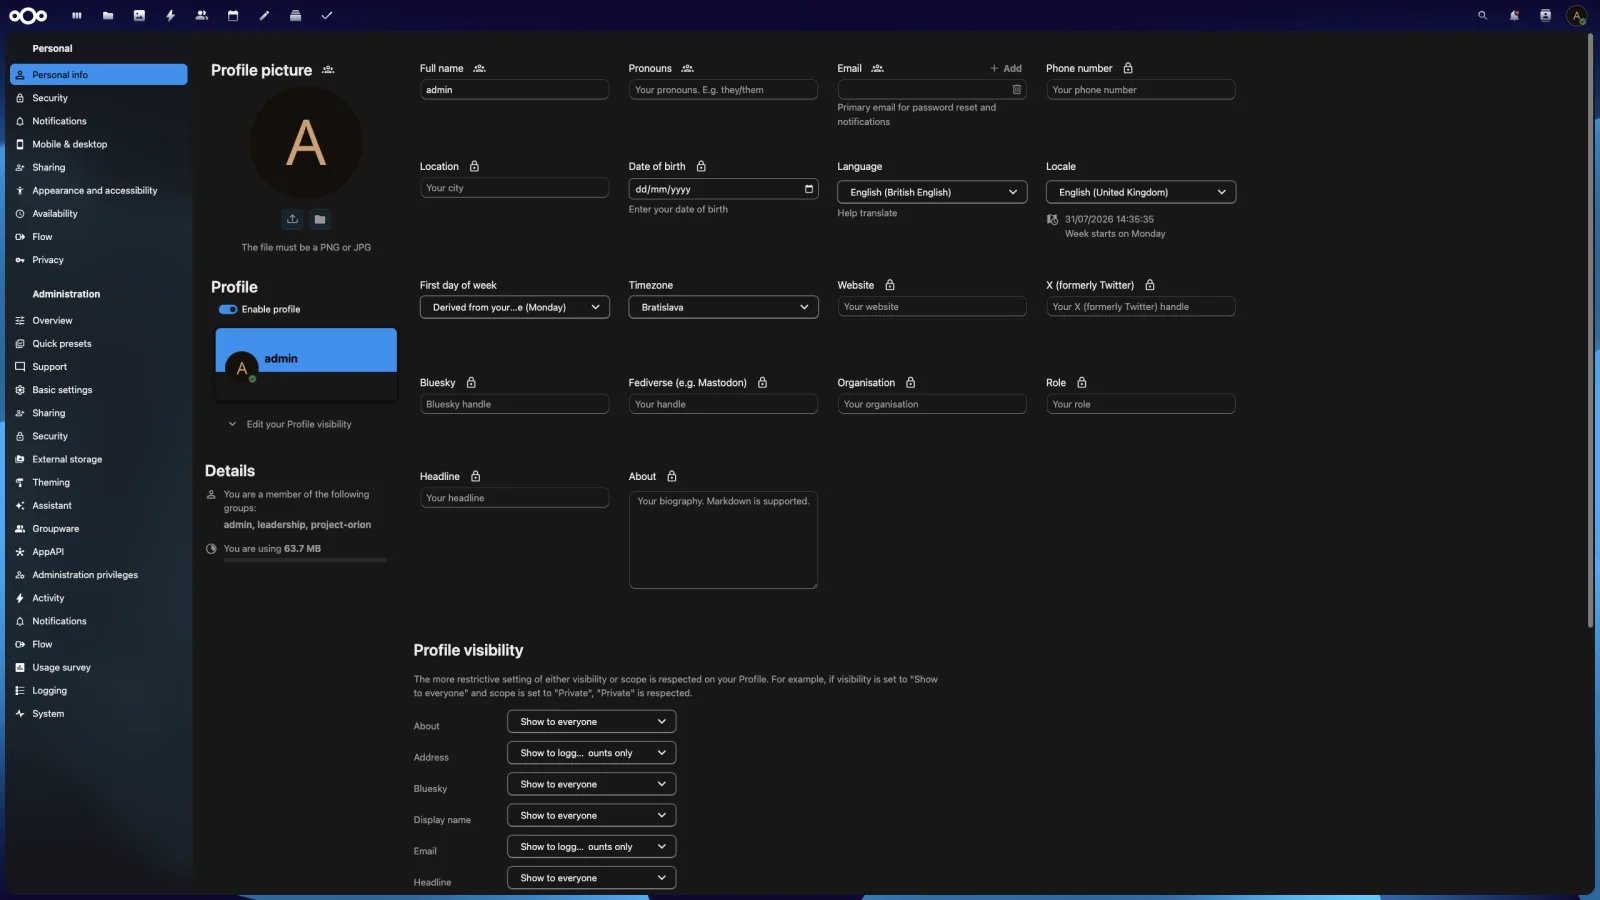
Task: Add an additional email address
Action: click(1006, 68)
